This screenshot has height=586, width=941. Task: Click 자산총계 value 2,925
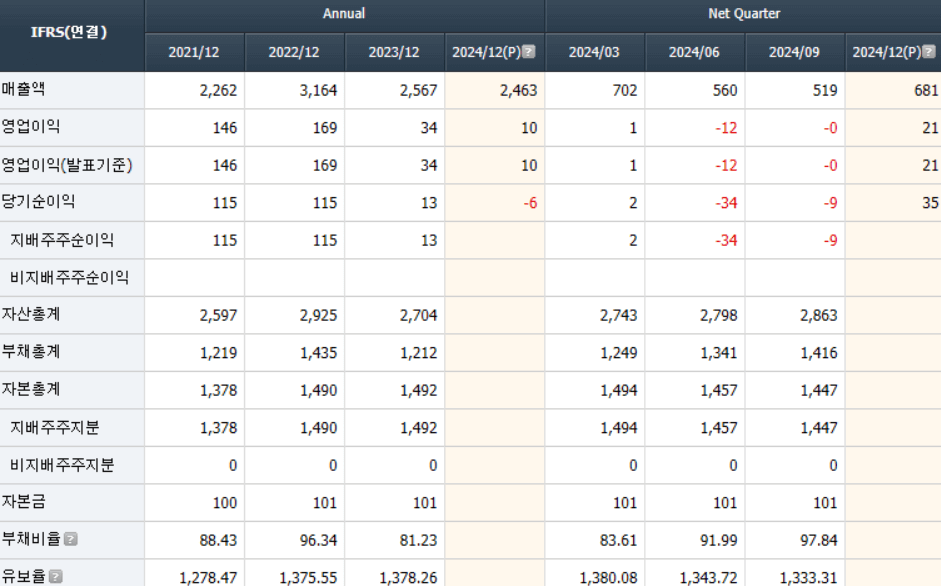pos(319,315)
